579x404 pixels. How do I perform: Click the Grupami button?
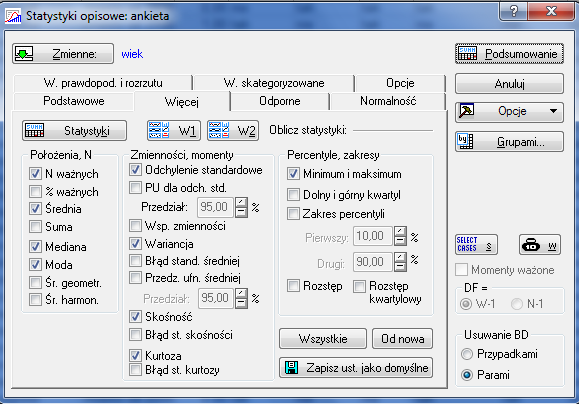(x=510, y=142)
